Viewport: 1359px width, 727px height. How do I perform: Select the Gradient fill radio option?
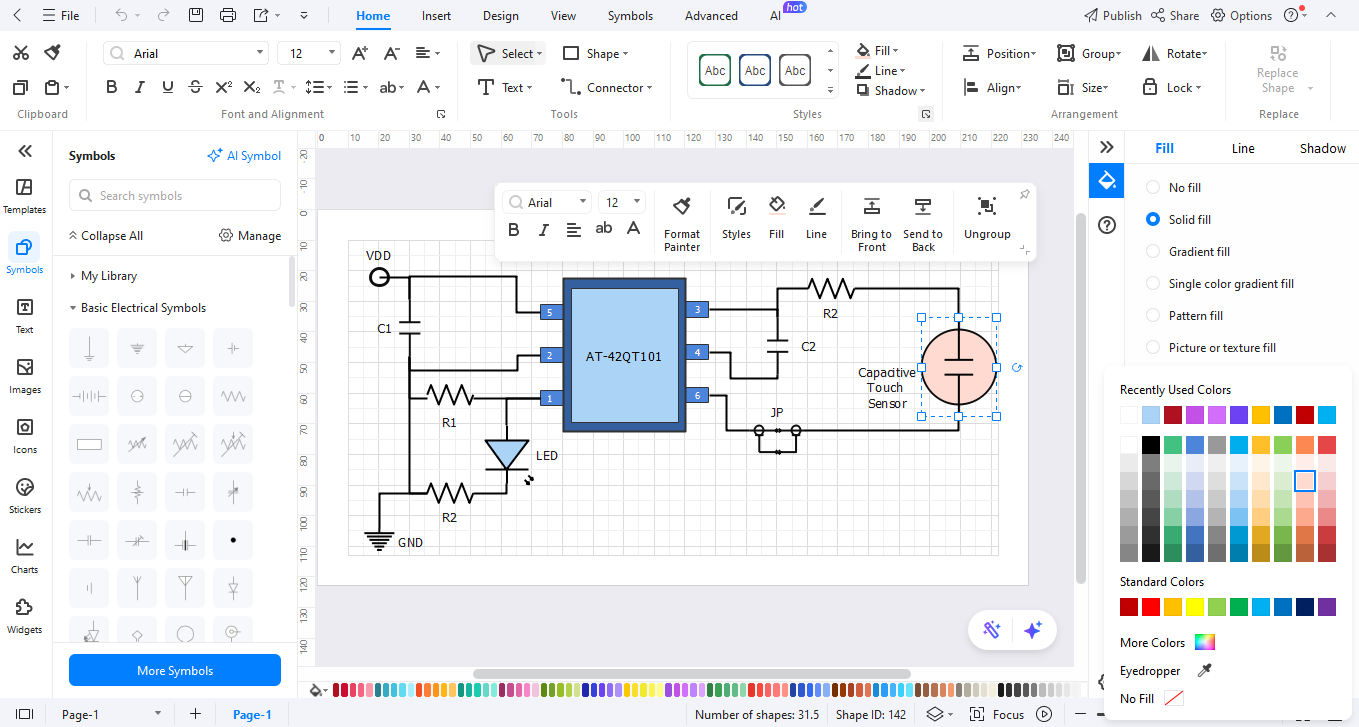click(1153, 251)
